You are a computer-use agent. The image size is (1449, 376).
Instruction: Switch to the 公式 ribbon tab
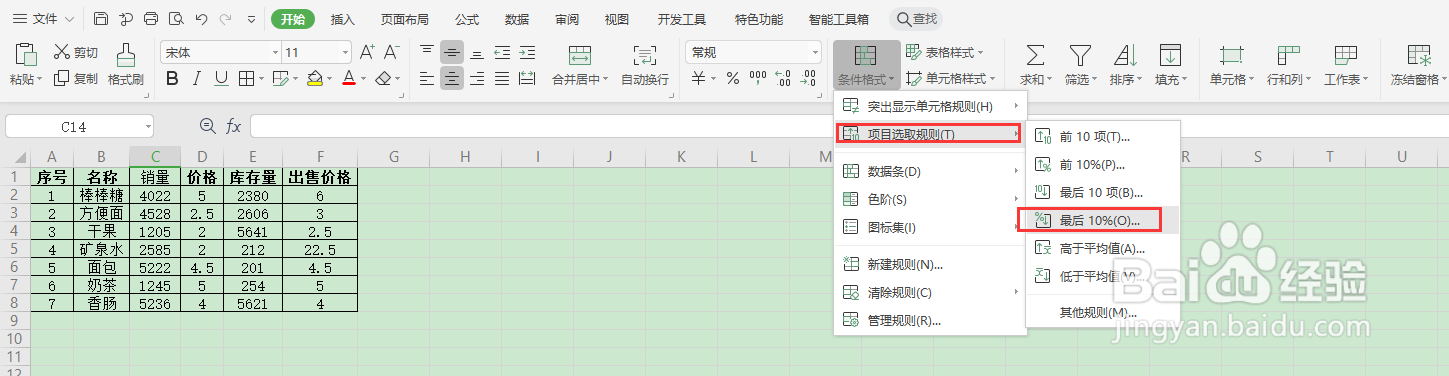pyautogui.click(x=467, y=19)
